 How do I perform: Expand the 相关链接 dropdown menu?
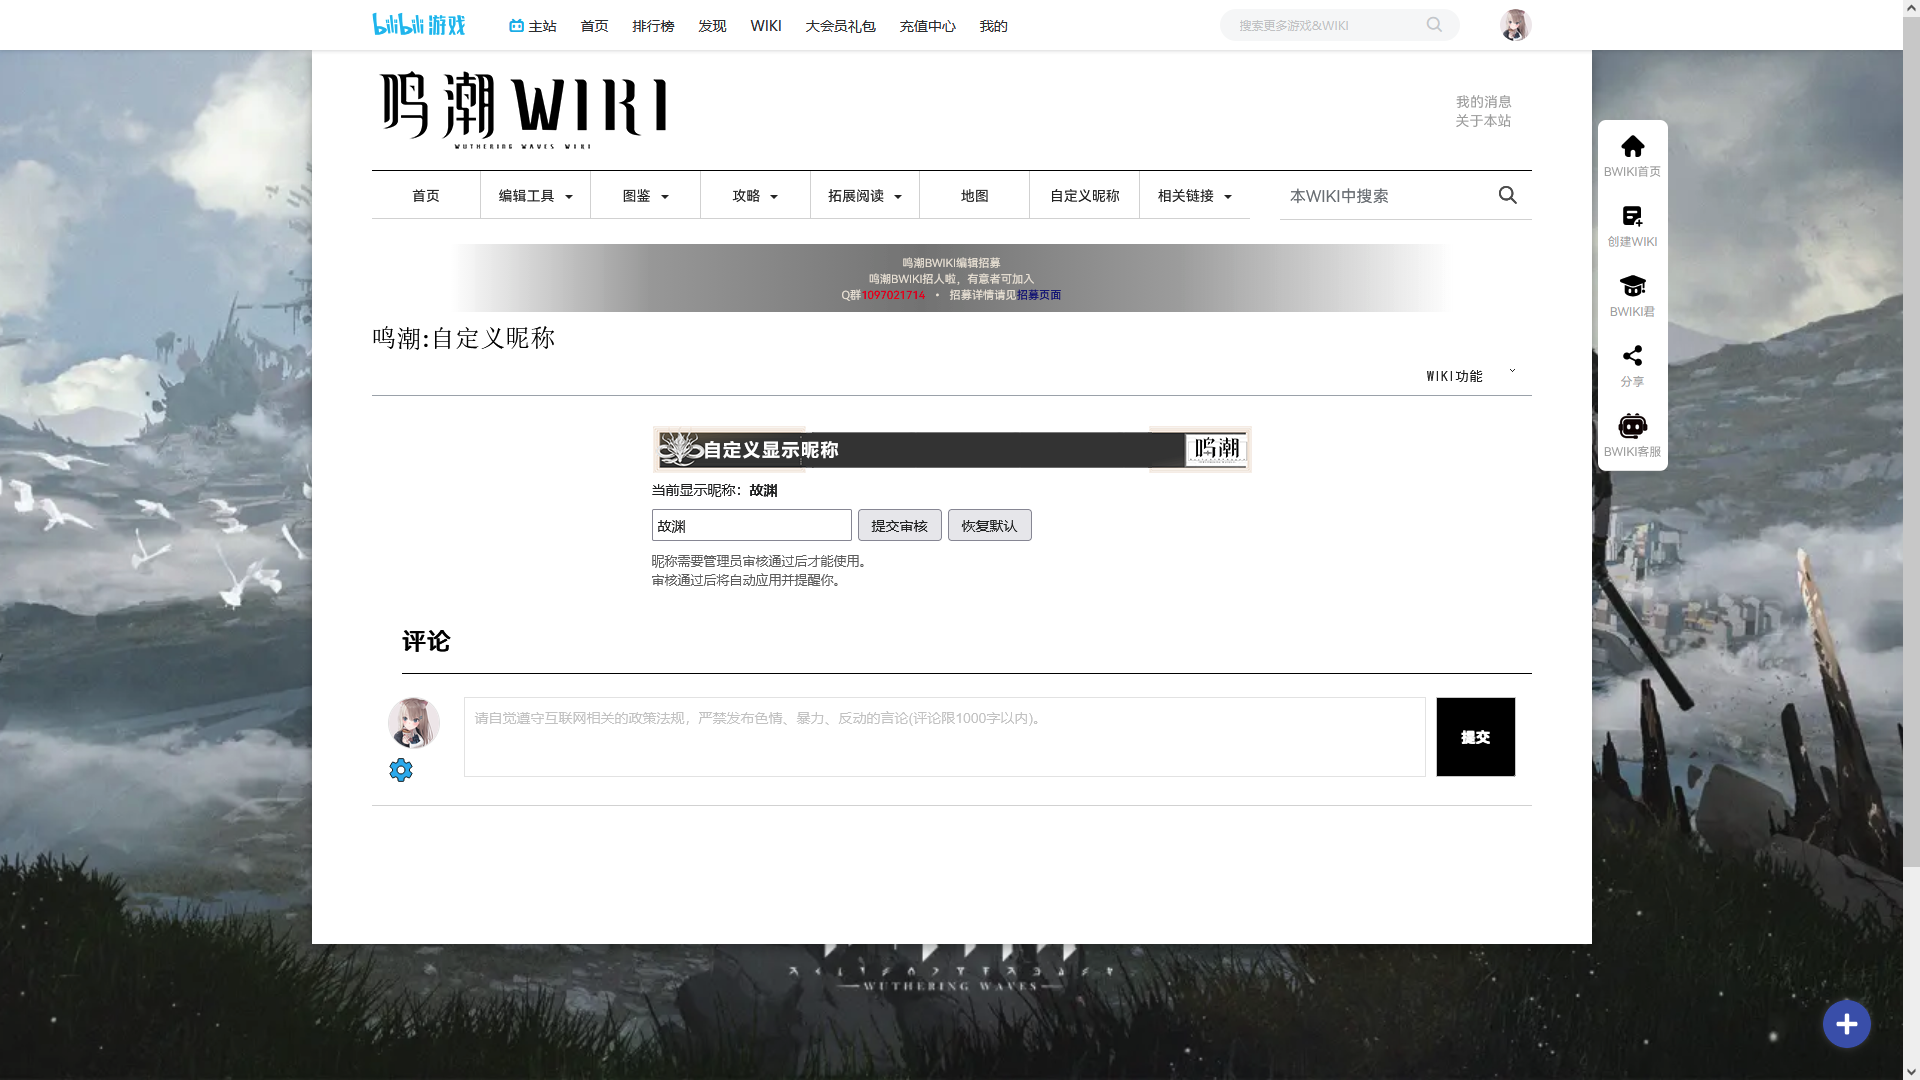(x=1195, y=196)
